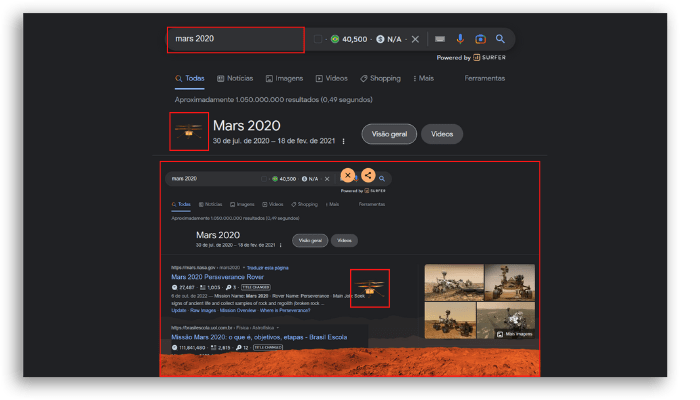
Task: Click the dollar cost icon beside N/A in top bar
Action: point(380,39)
